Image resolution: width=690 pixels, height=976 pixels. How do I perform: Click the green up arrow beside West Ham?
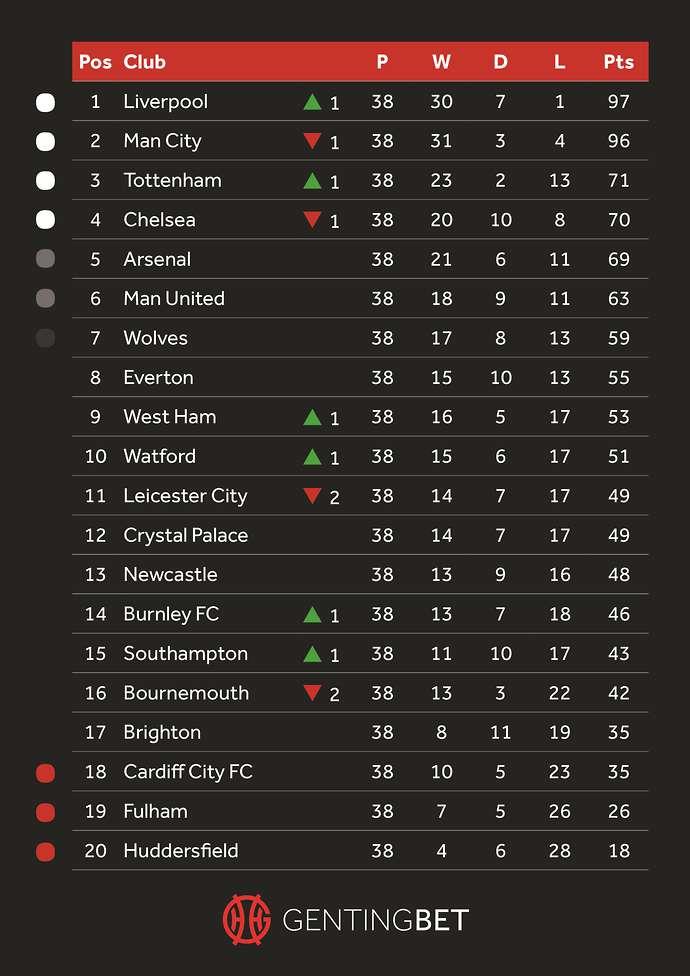(312, 417)
